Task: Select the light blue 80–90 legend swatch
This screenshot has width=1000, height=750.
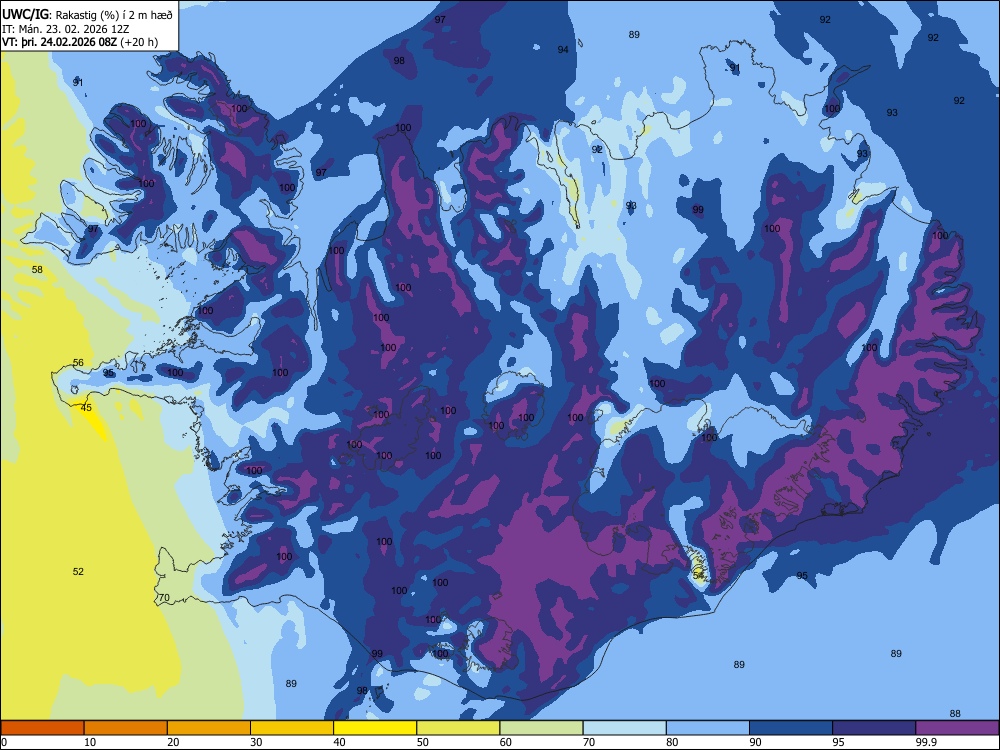Action: click(708, 728)
